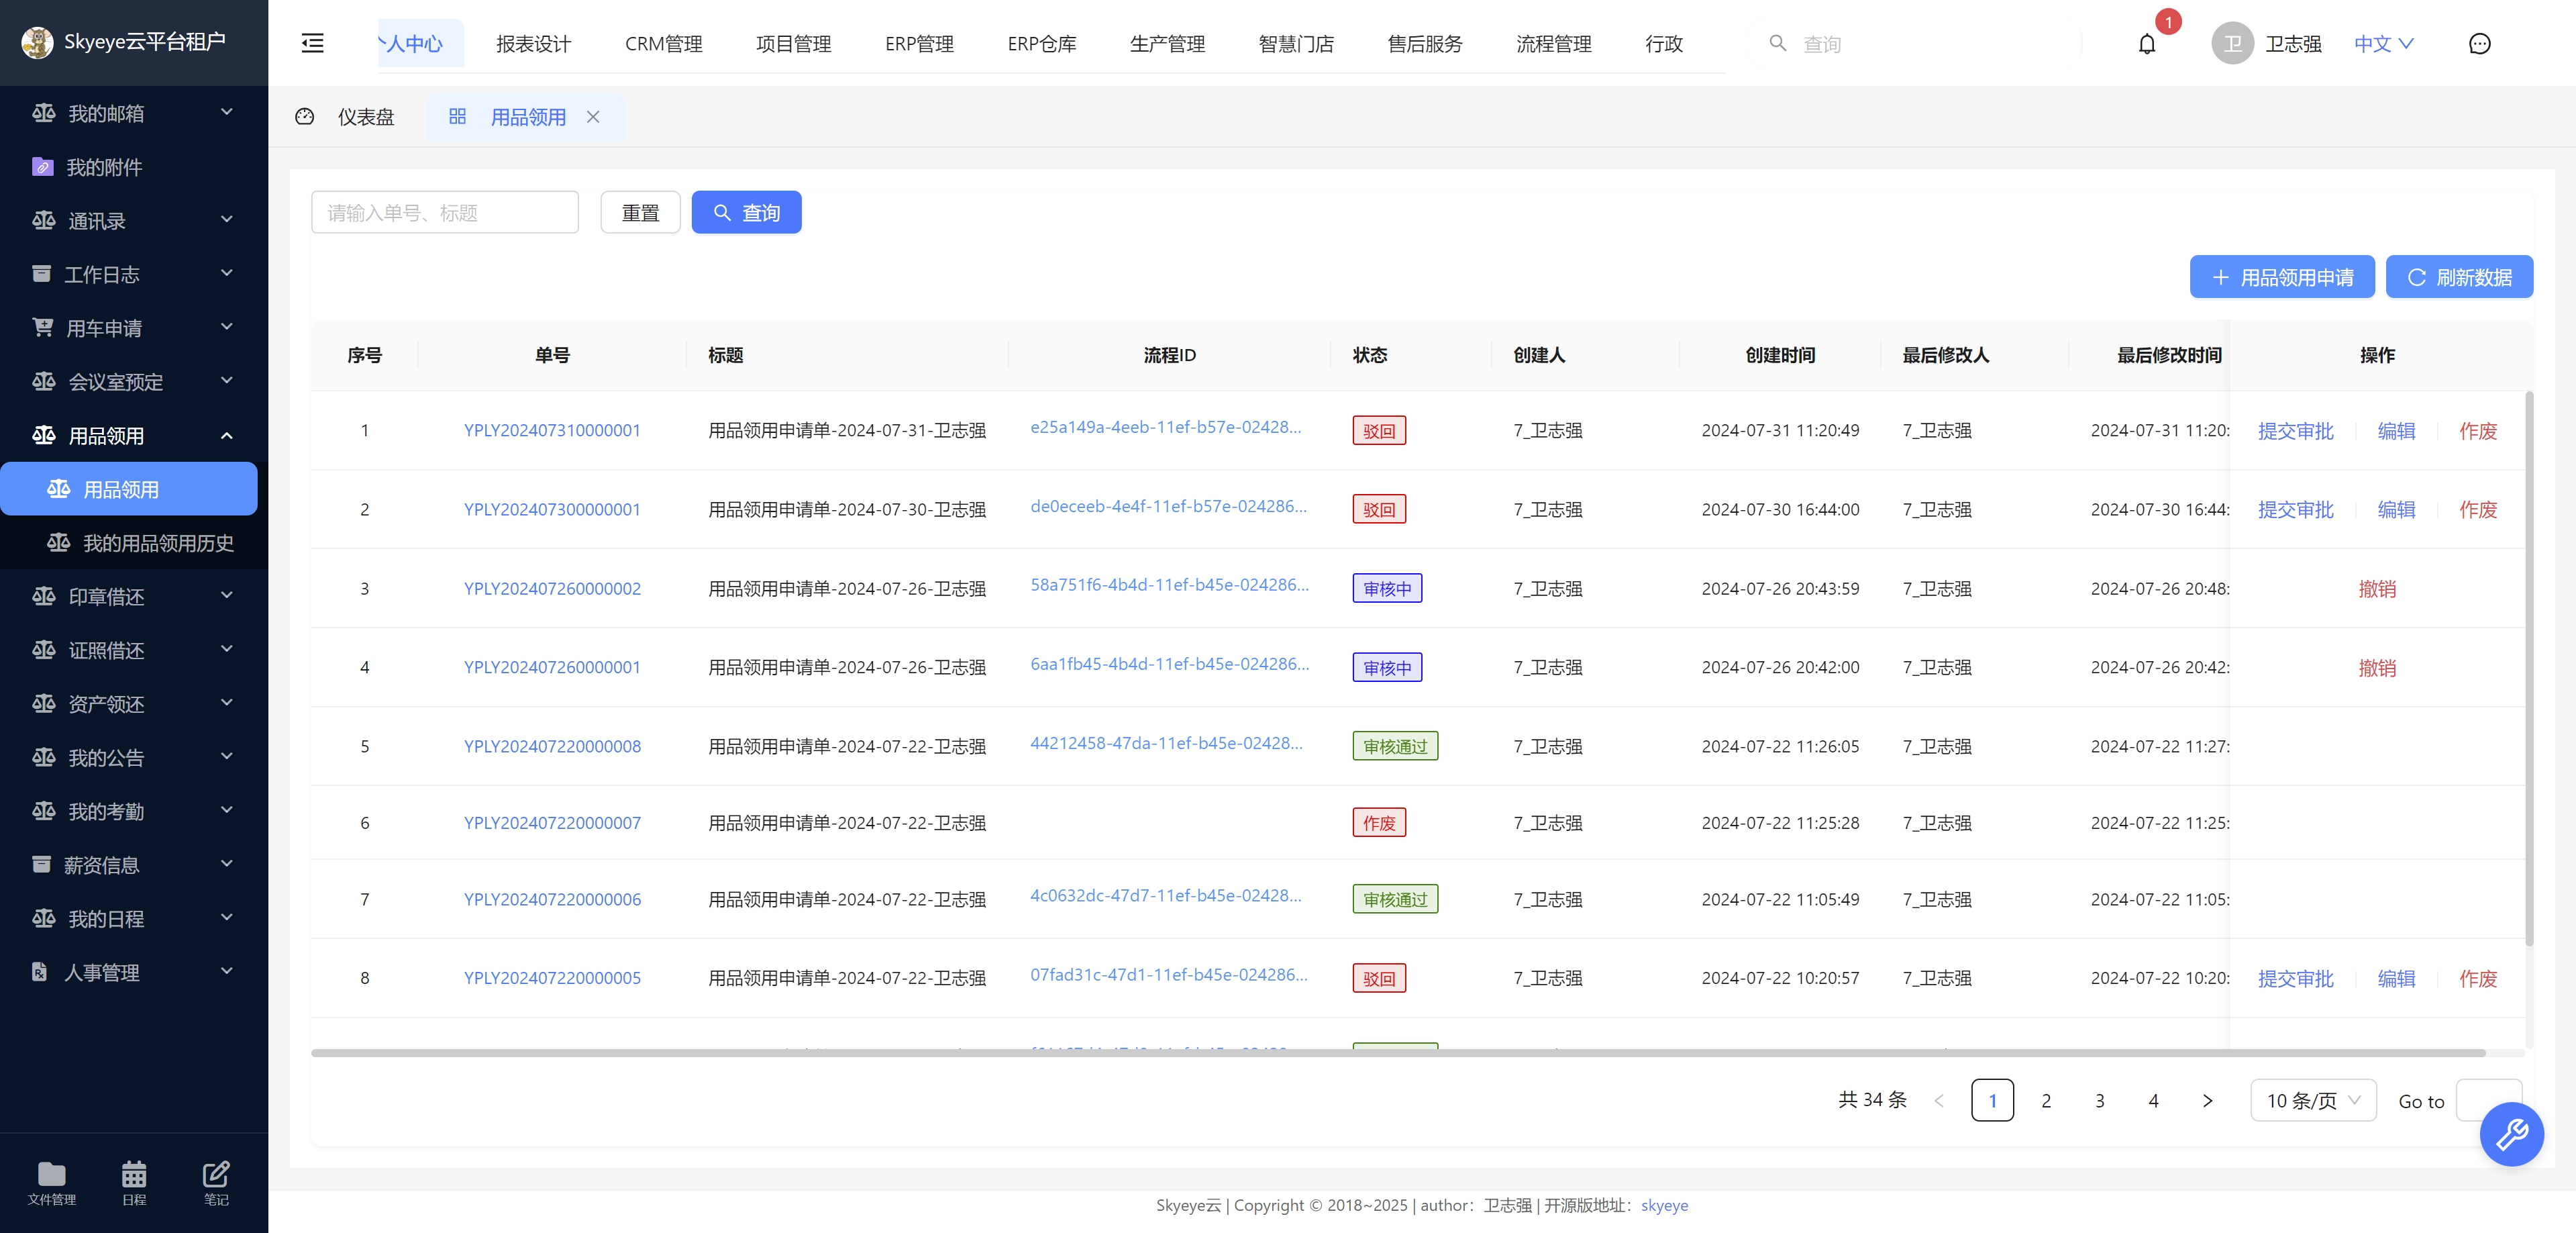
Task: Open notifications bell icon
Action: point(2146,44)
